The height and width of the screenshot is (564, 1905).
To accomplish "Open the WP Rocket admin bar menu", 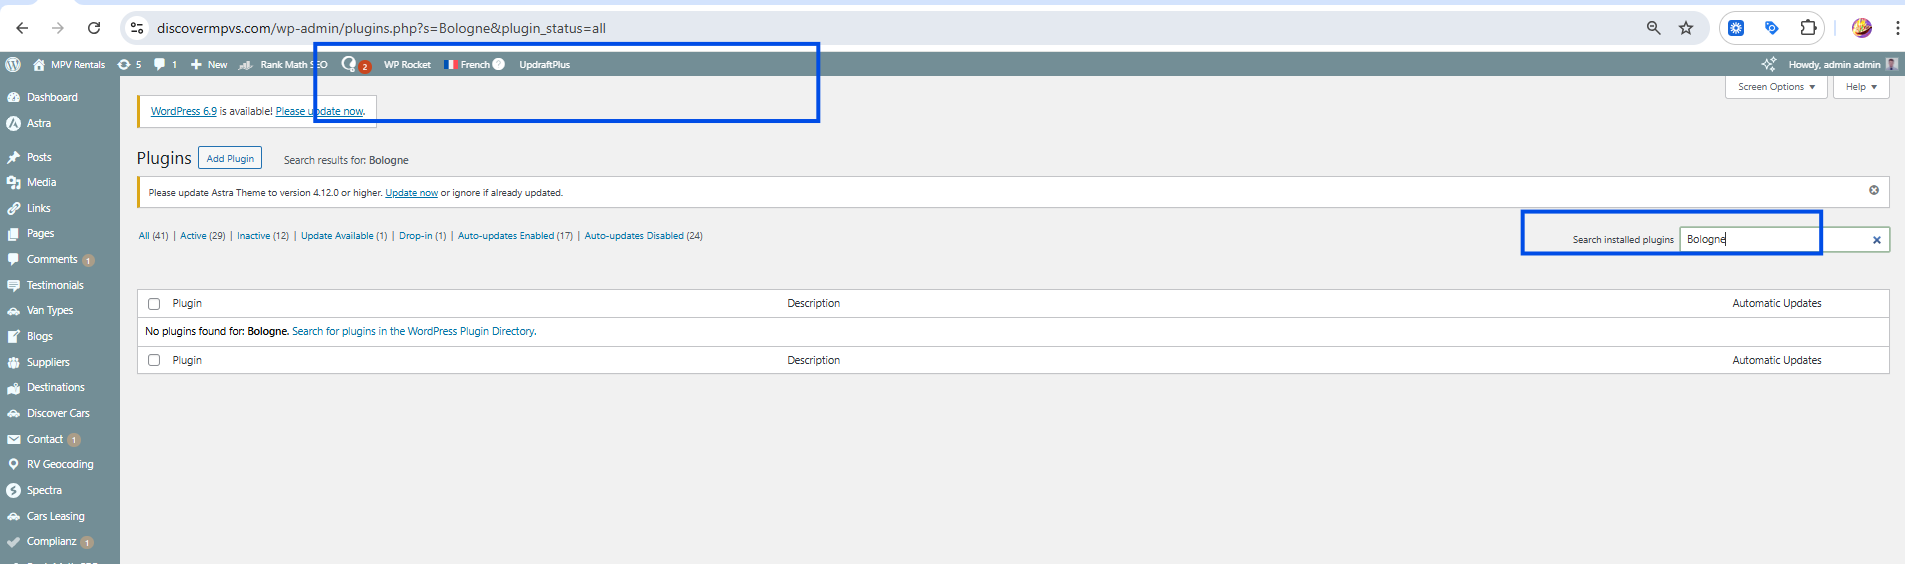I will pyautogui.click(x=407, y=64).
